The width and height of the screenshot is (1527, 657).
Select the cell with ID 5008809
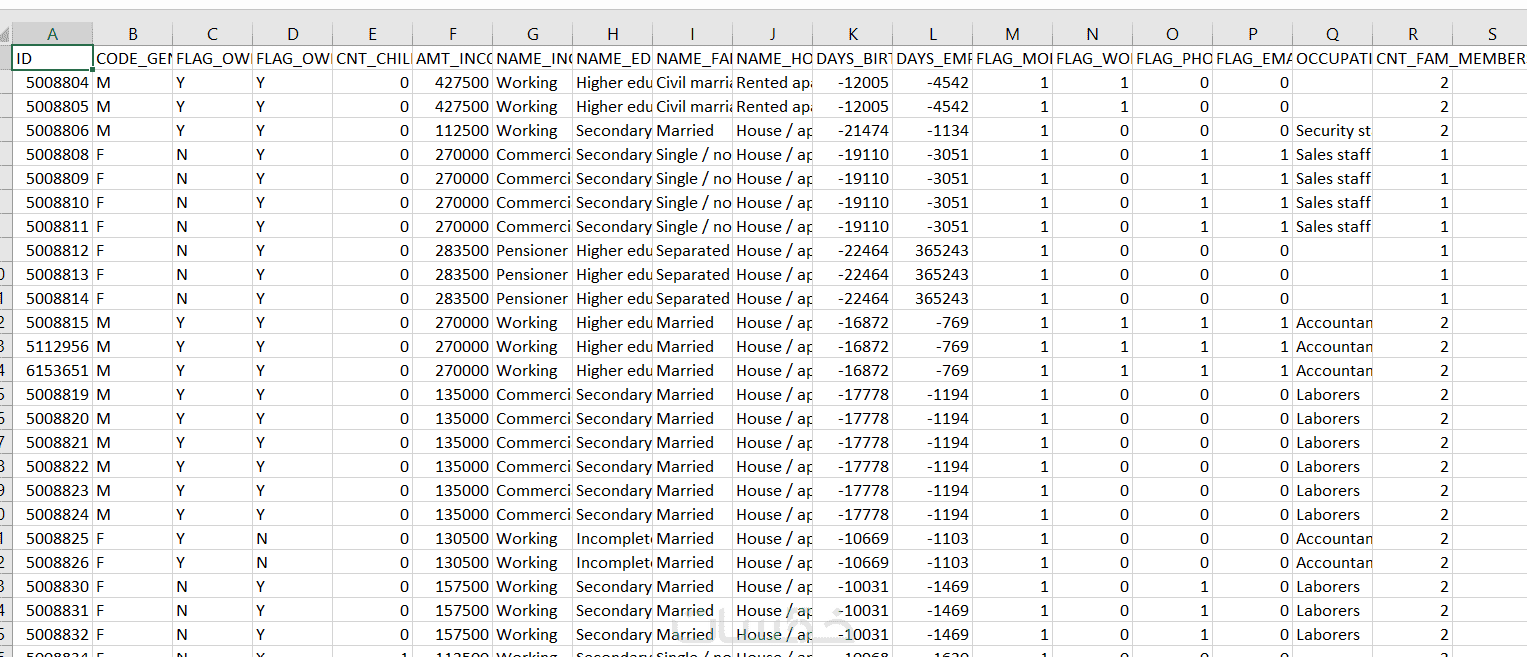pos(53,178)
